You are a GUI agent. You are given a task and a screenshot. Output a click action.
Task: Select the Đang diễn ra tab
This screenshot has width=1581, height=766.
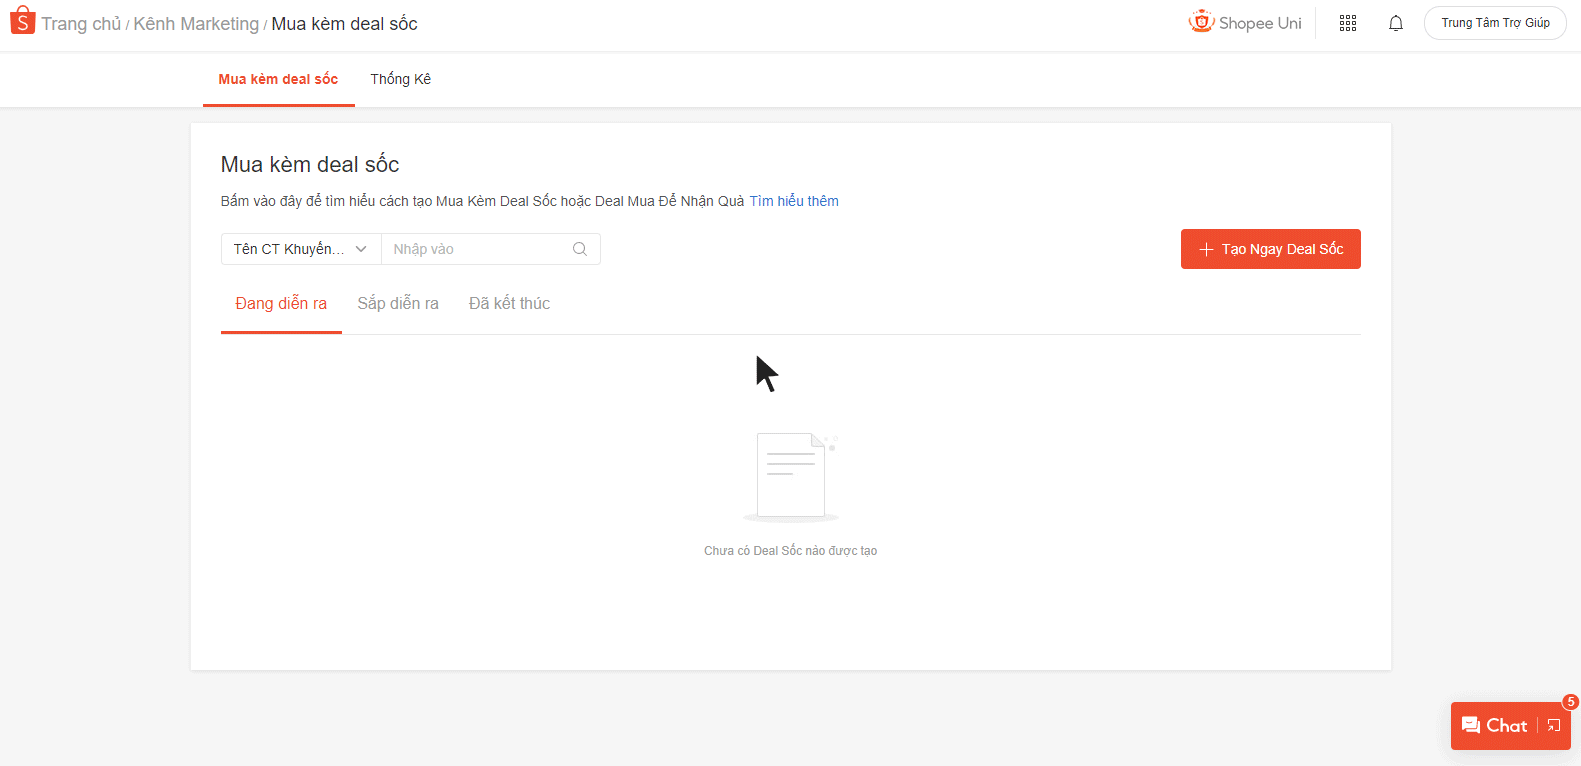point(281,303)
